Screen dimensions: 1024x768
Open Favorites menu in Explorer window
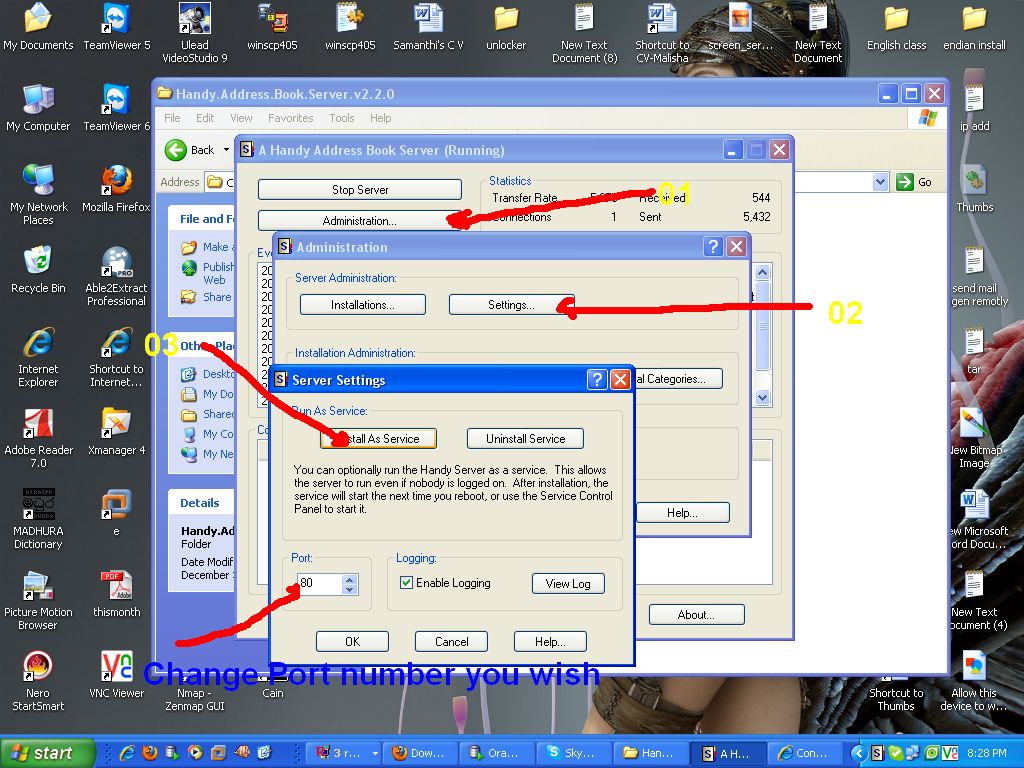pyautogui.click(x=291, y=118)
